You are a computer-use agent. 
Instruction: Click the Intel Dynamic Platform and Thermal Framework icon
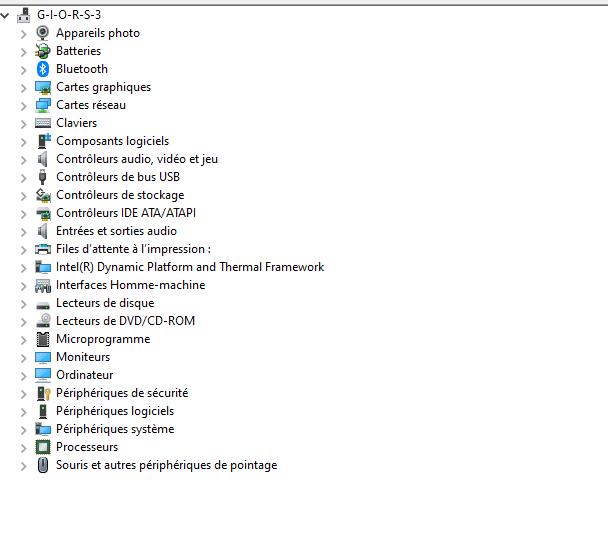[x=43, y=267]
